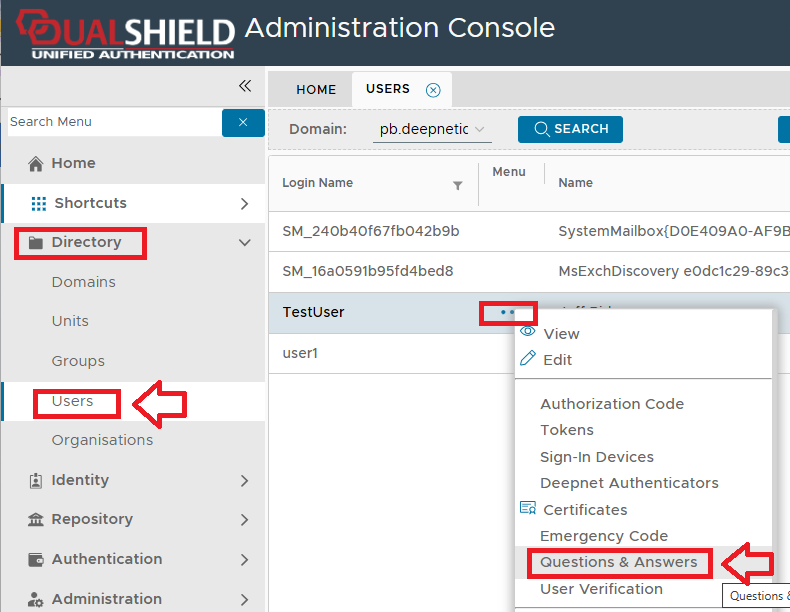The width and height of the screenshot is (790, 612).
Task: Open the TestUser row menu dots
Action: [x=508, y=312]
